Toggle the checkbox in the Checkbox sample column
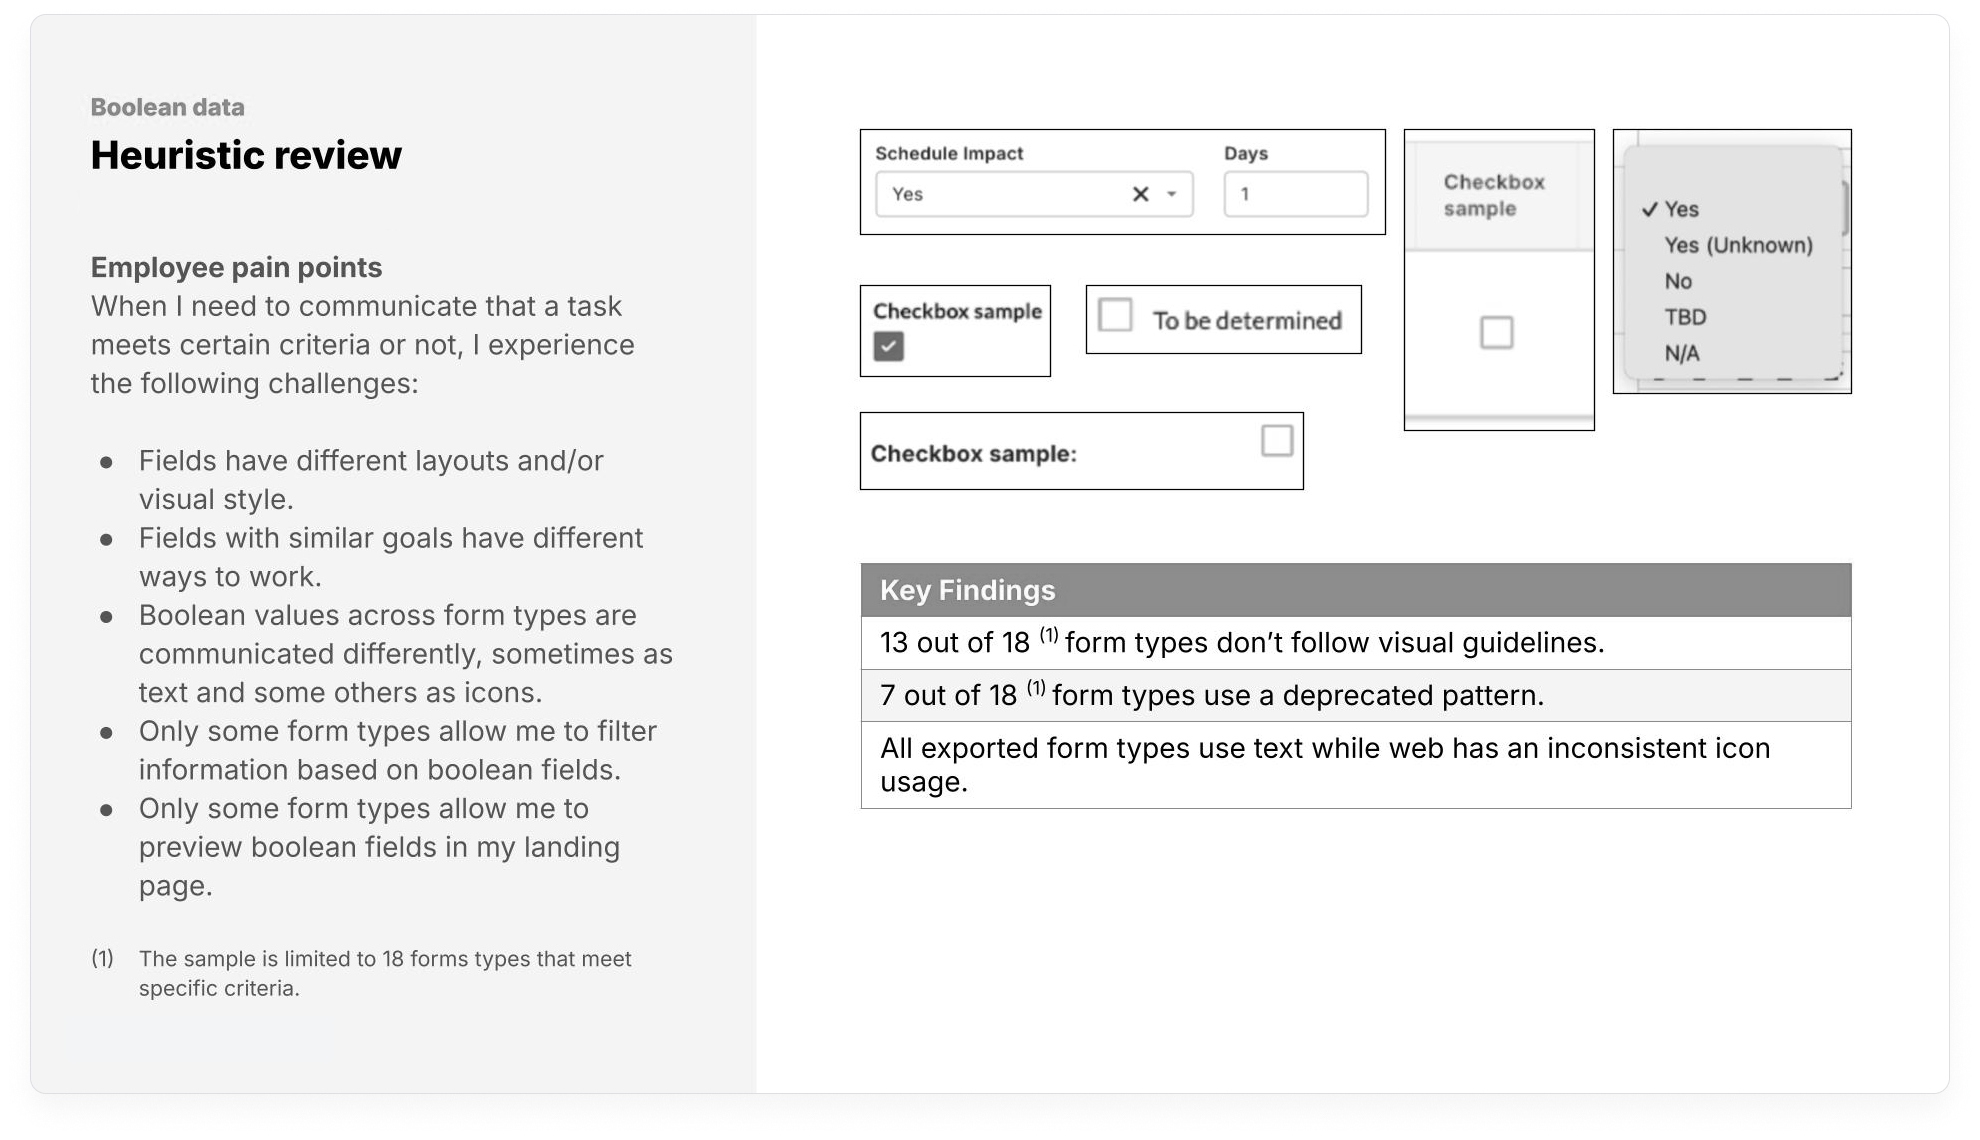The image size is (1980, 1140). pos(1496,332)
